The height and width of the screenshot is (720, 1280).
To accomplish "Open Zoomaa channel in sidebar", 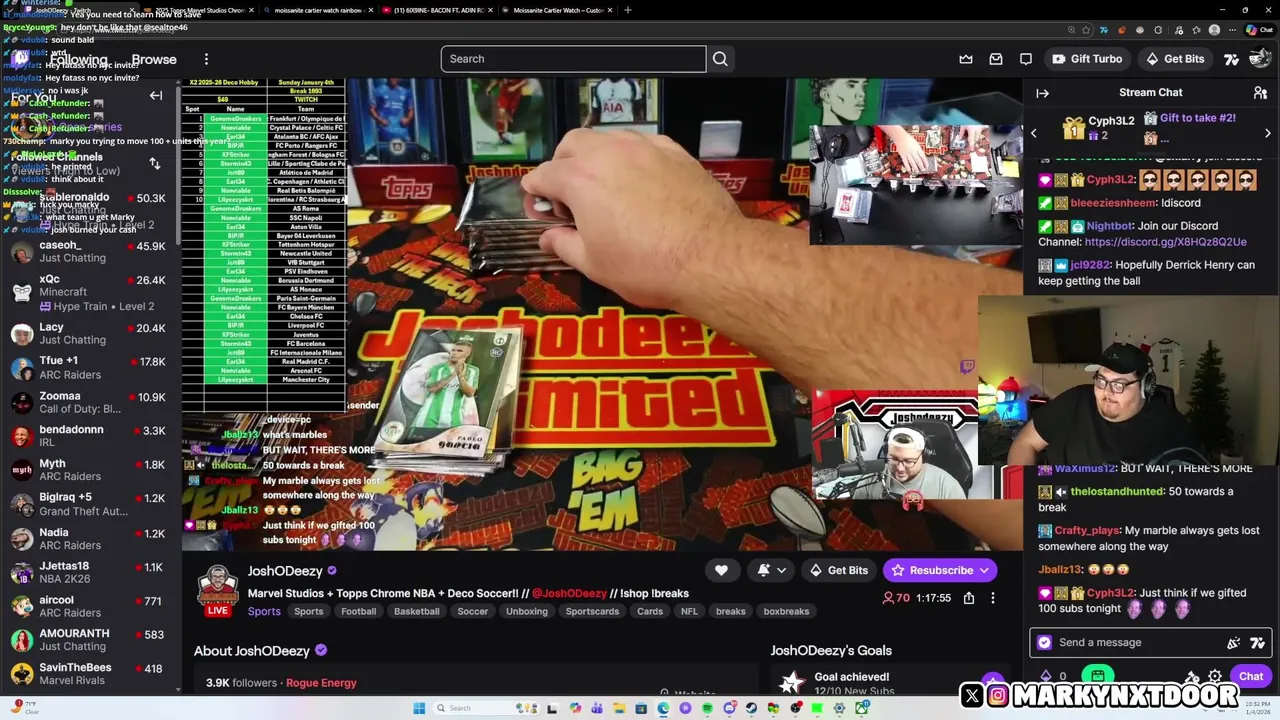I will (90, 402).
